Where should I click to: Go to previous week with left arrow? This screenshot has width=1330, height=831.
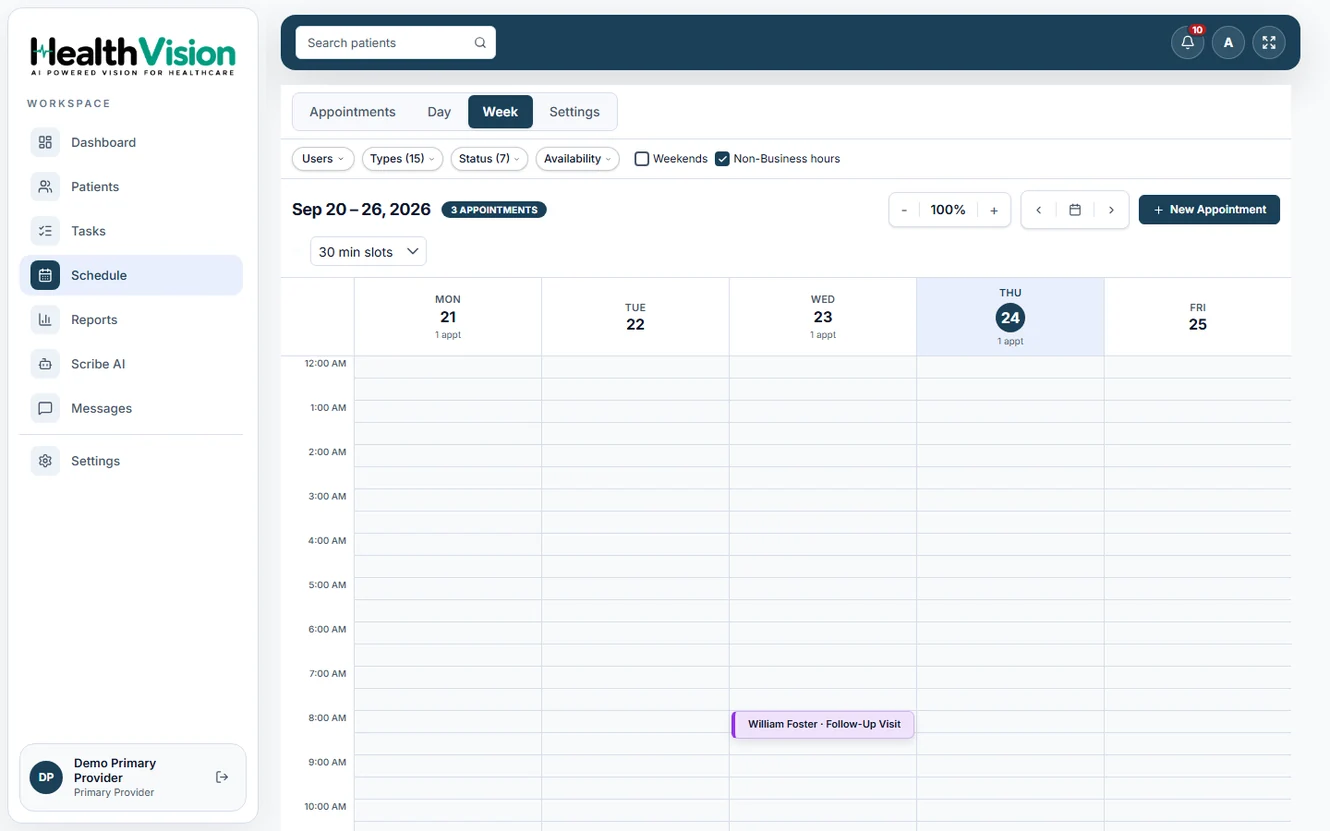click(1038, 210)
